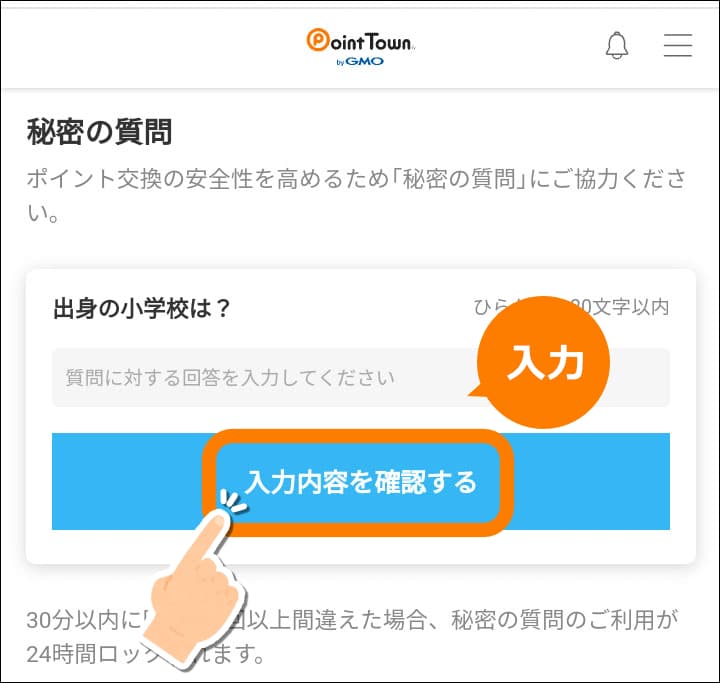Click the 24時間ロック warning line
Viewport: 720px width, 683px height.
(x=146, y=654)
